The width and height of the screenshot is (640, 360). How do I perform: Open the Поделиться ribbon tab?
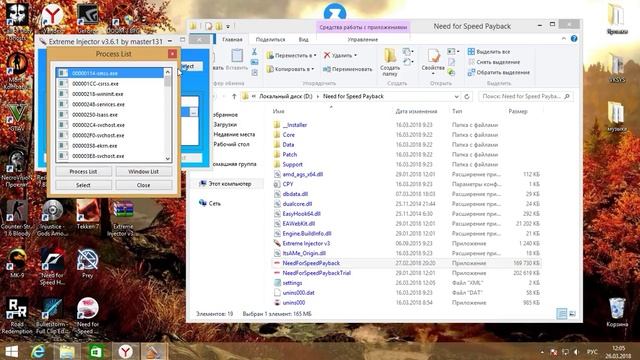pos(270,39)
